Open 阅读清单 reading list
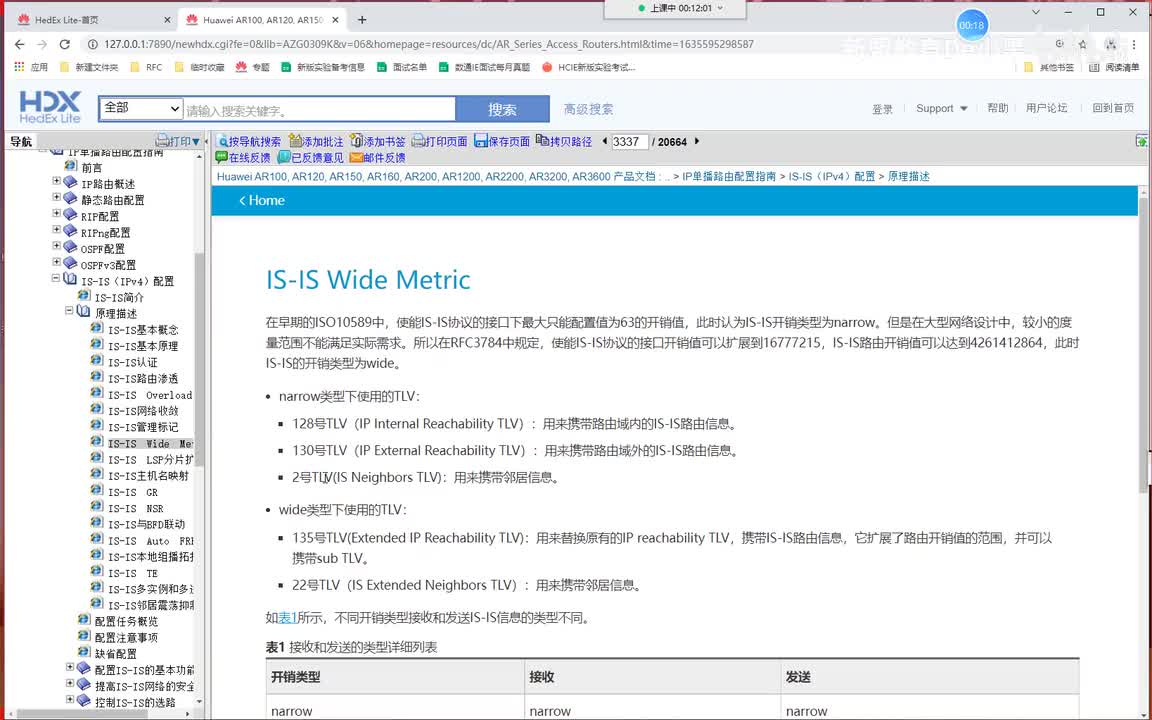This screenshot has width=1152, height=720. pos(1114,67)
